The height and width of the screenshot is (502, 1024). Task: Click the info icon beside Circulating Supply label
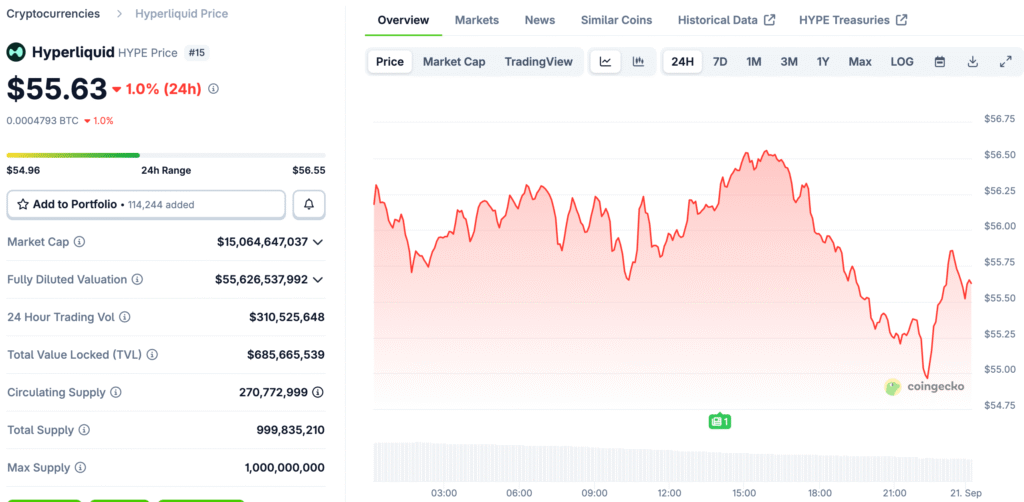click(x=116, y=392)
